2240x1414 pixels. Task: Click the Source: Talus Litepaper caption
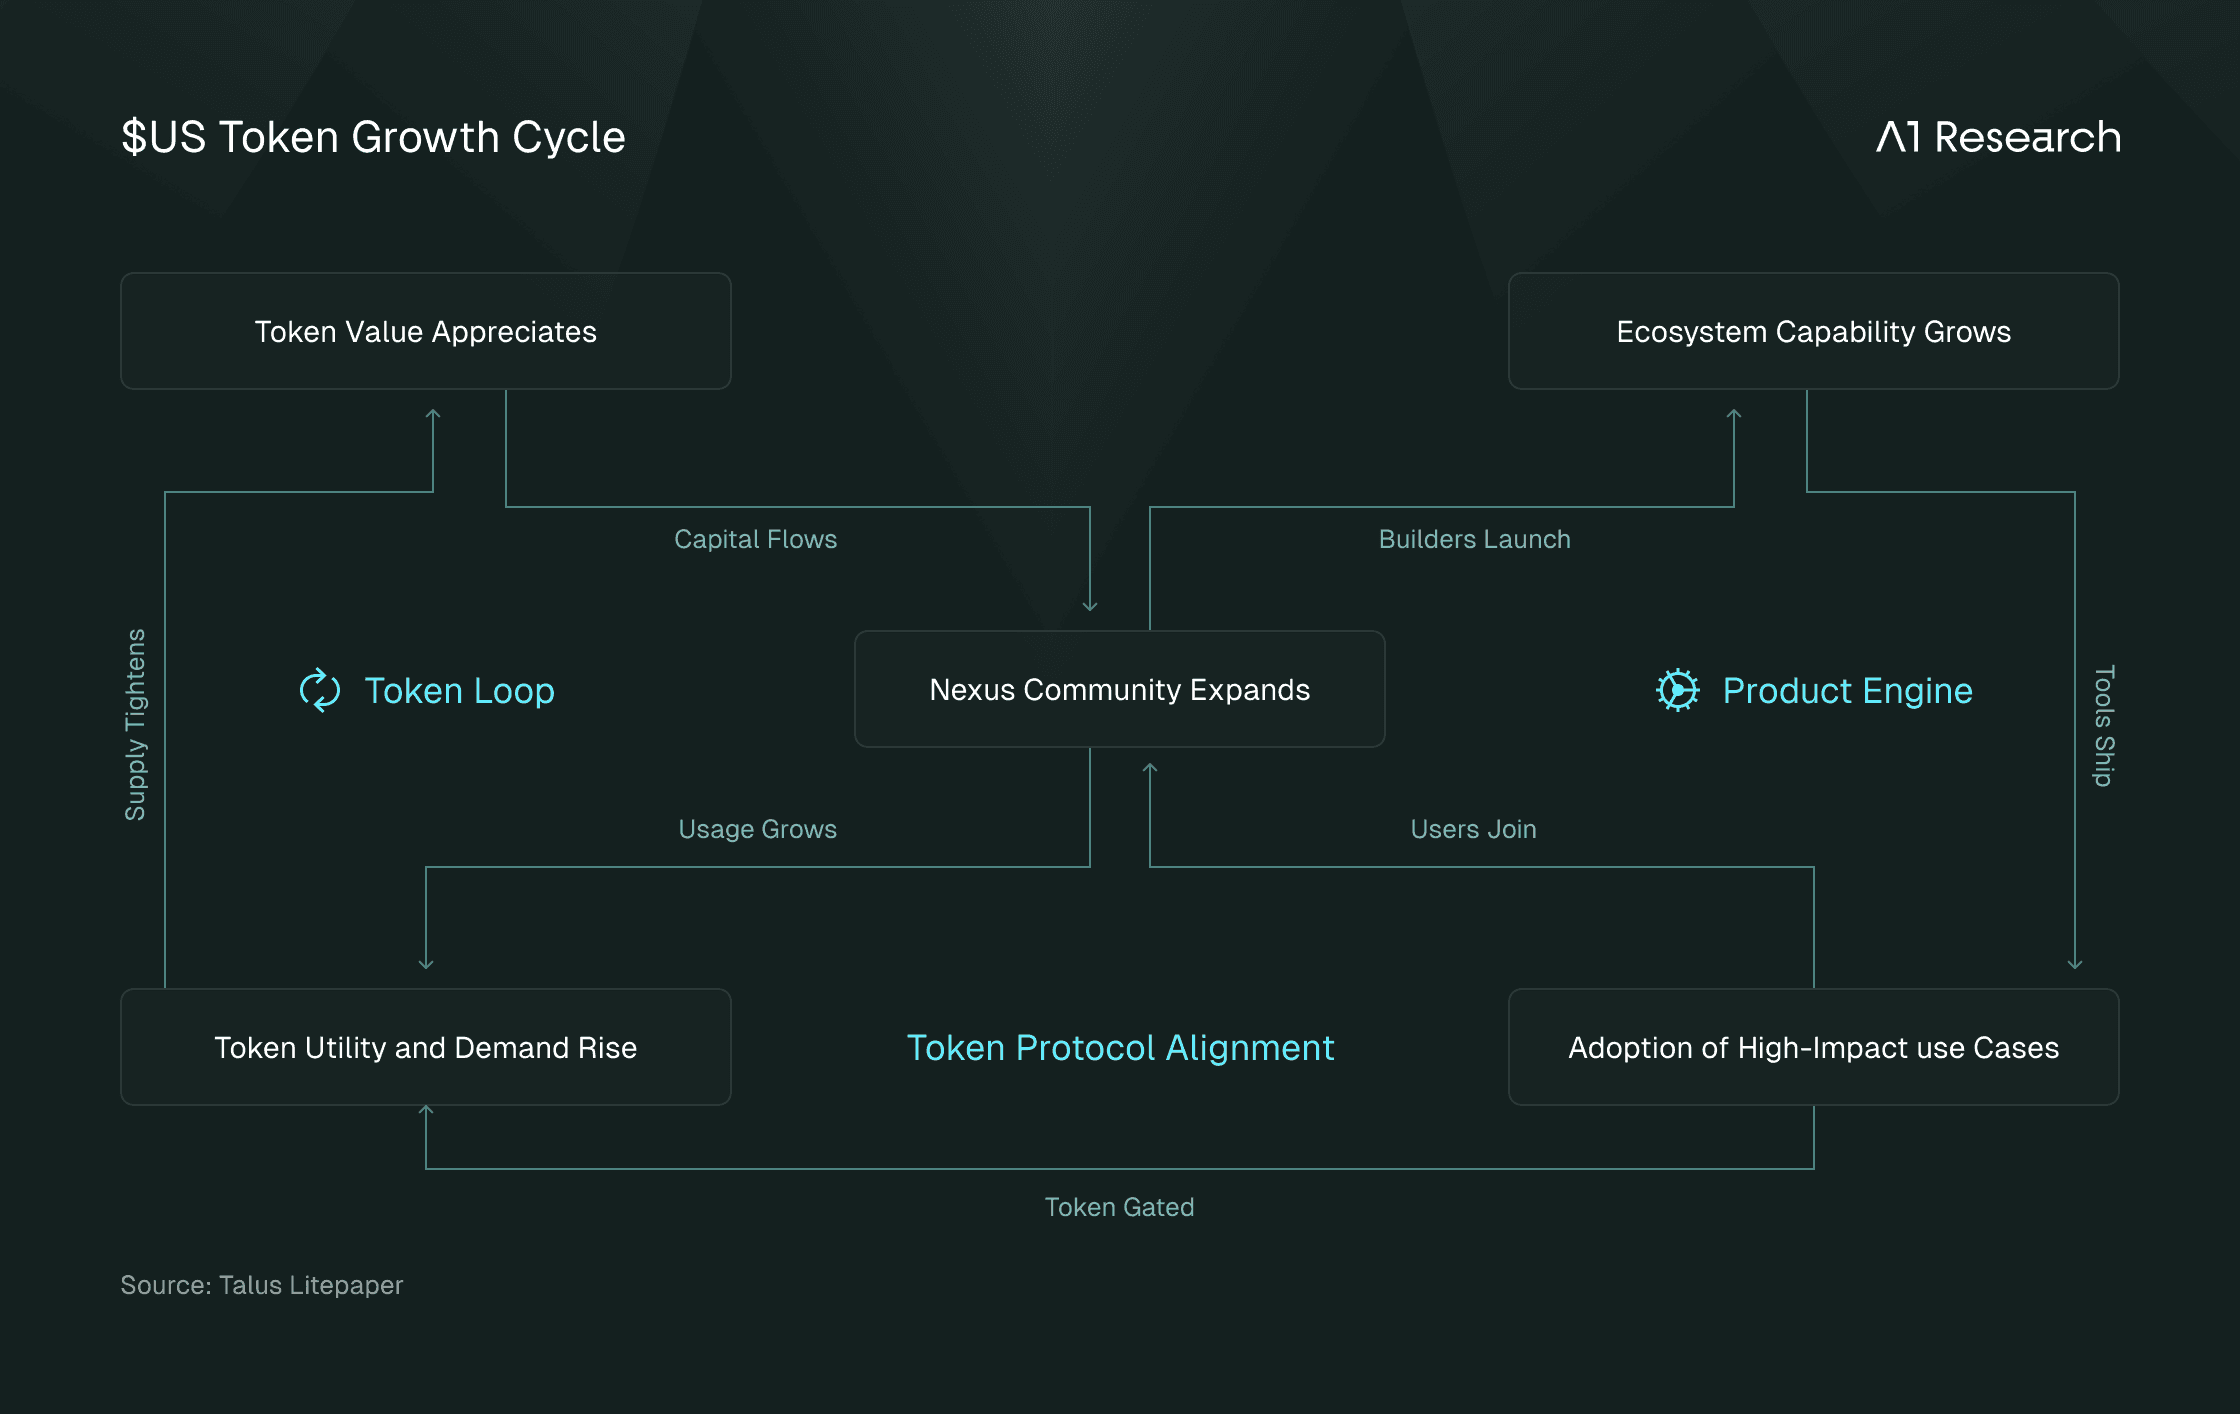tap(262, 1285)
